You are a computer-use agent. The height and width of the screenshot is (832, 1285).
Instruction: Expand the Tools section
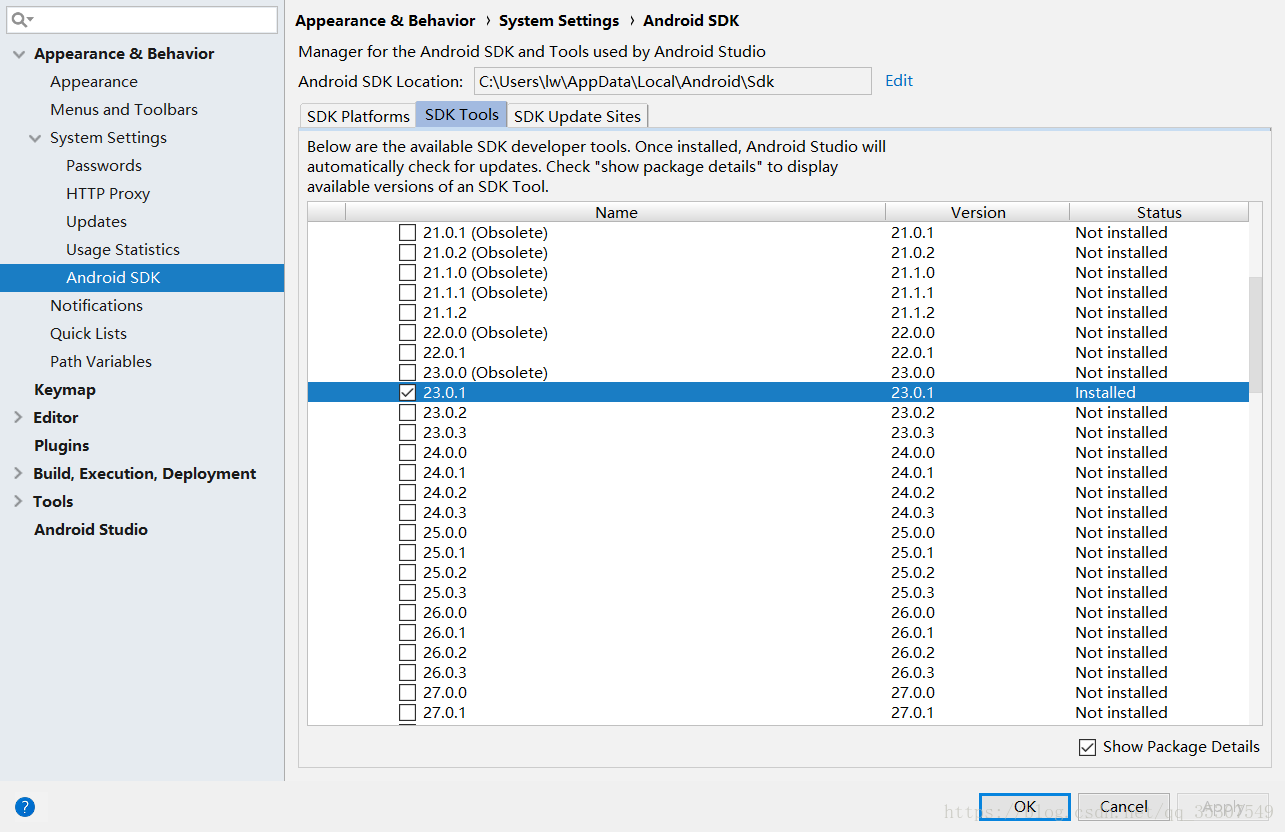pyautogui.click(x=18, y=502)
